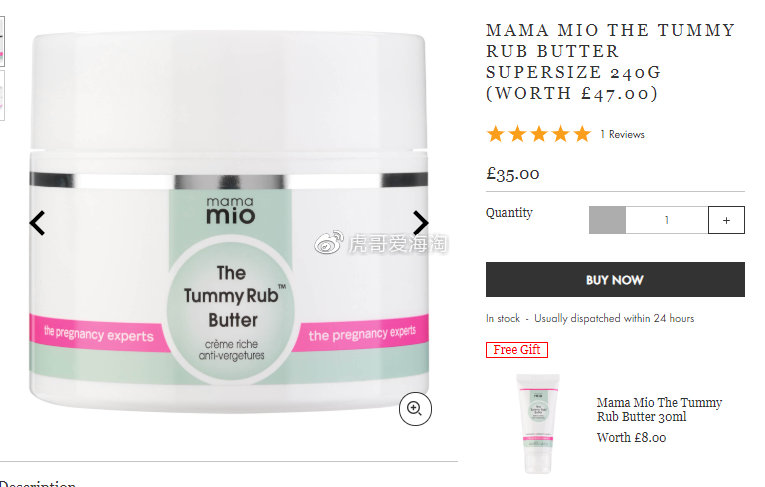765x487 pixels.
Task: Open the 1 Reviews link
Action: tap(622, 134)
